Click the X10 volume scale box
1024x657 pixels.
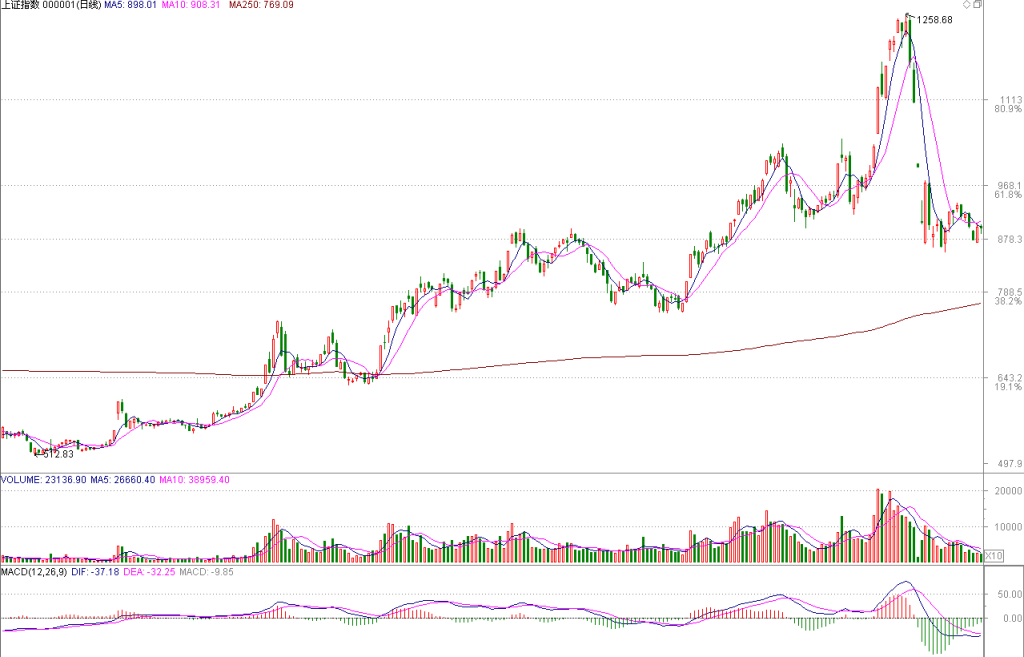[x=993, y=556]
